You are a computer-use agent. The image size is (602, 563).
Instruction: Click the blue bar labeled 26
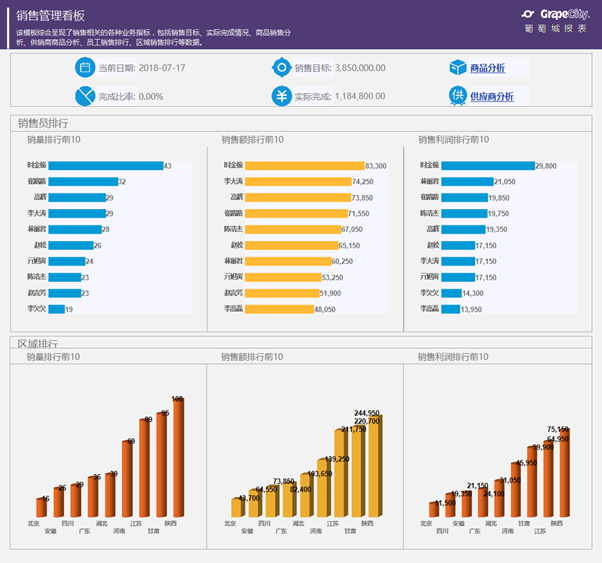coord(71,245)
